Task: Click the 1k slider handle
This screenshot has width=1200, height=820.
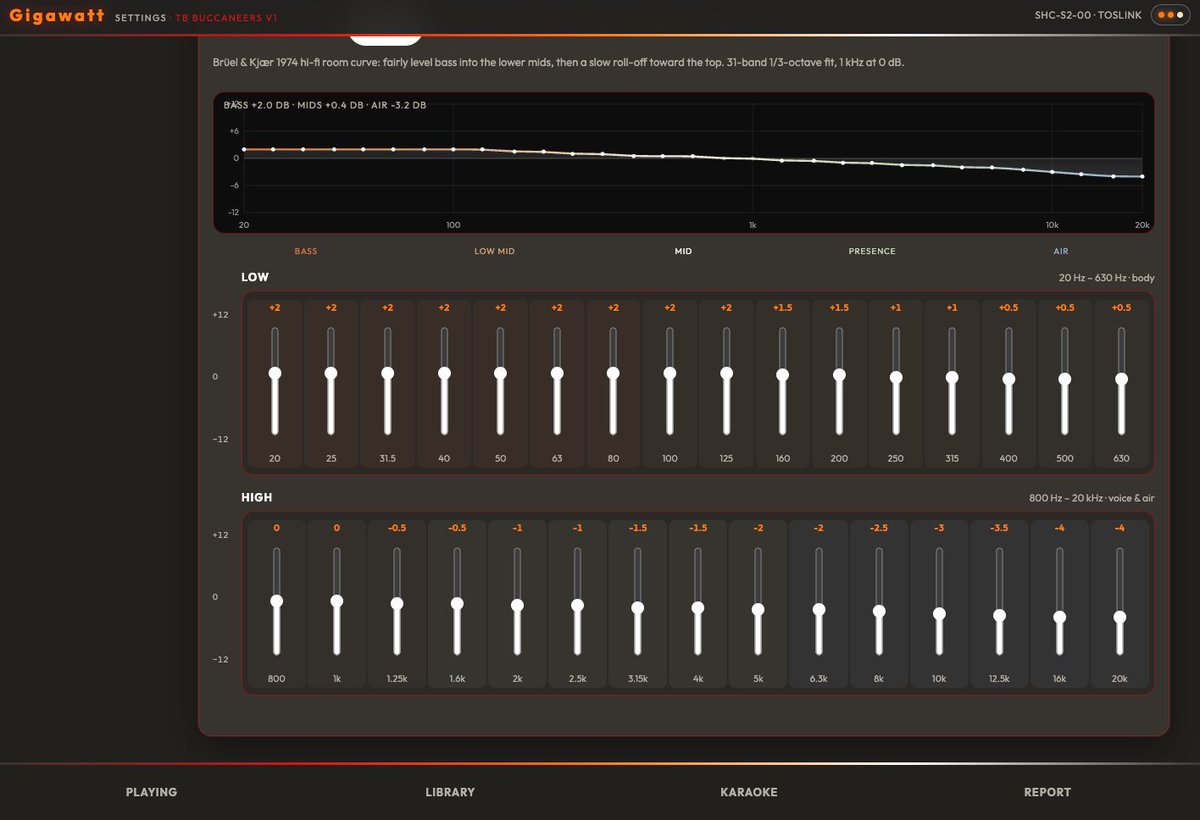Action: click(337, 601)
